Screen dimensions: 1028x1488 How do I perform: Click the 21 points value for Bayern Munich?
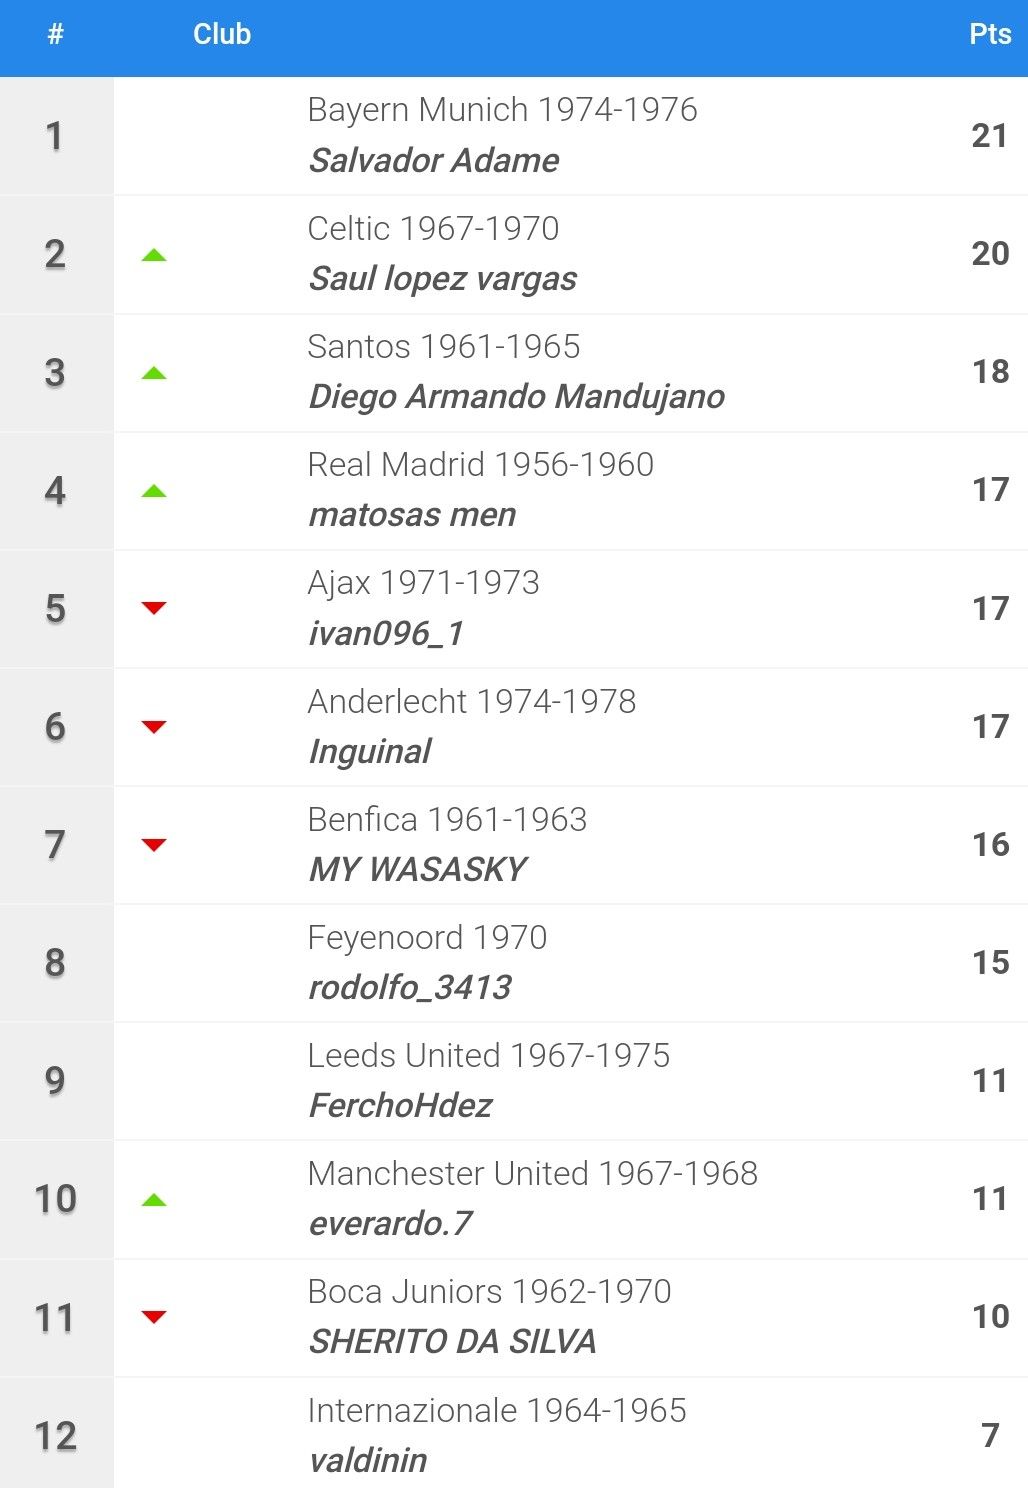point(990,135)
